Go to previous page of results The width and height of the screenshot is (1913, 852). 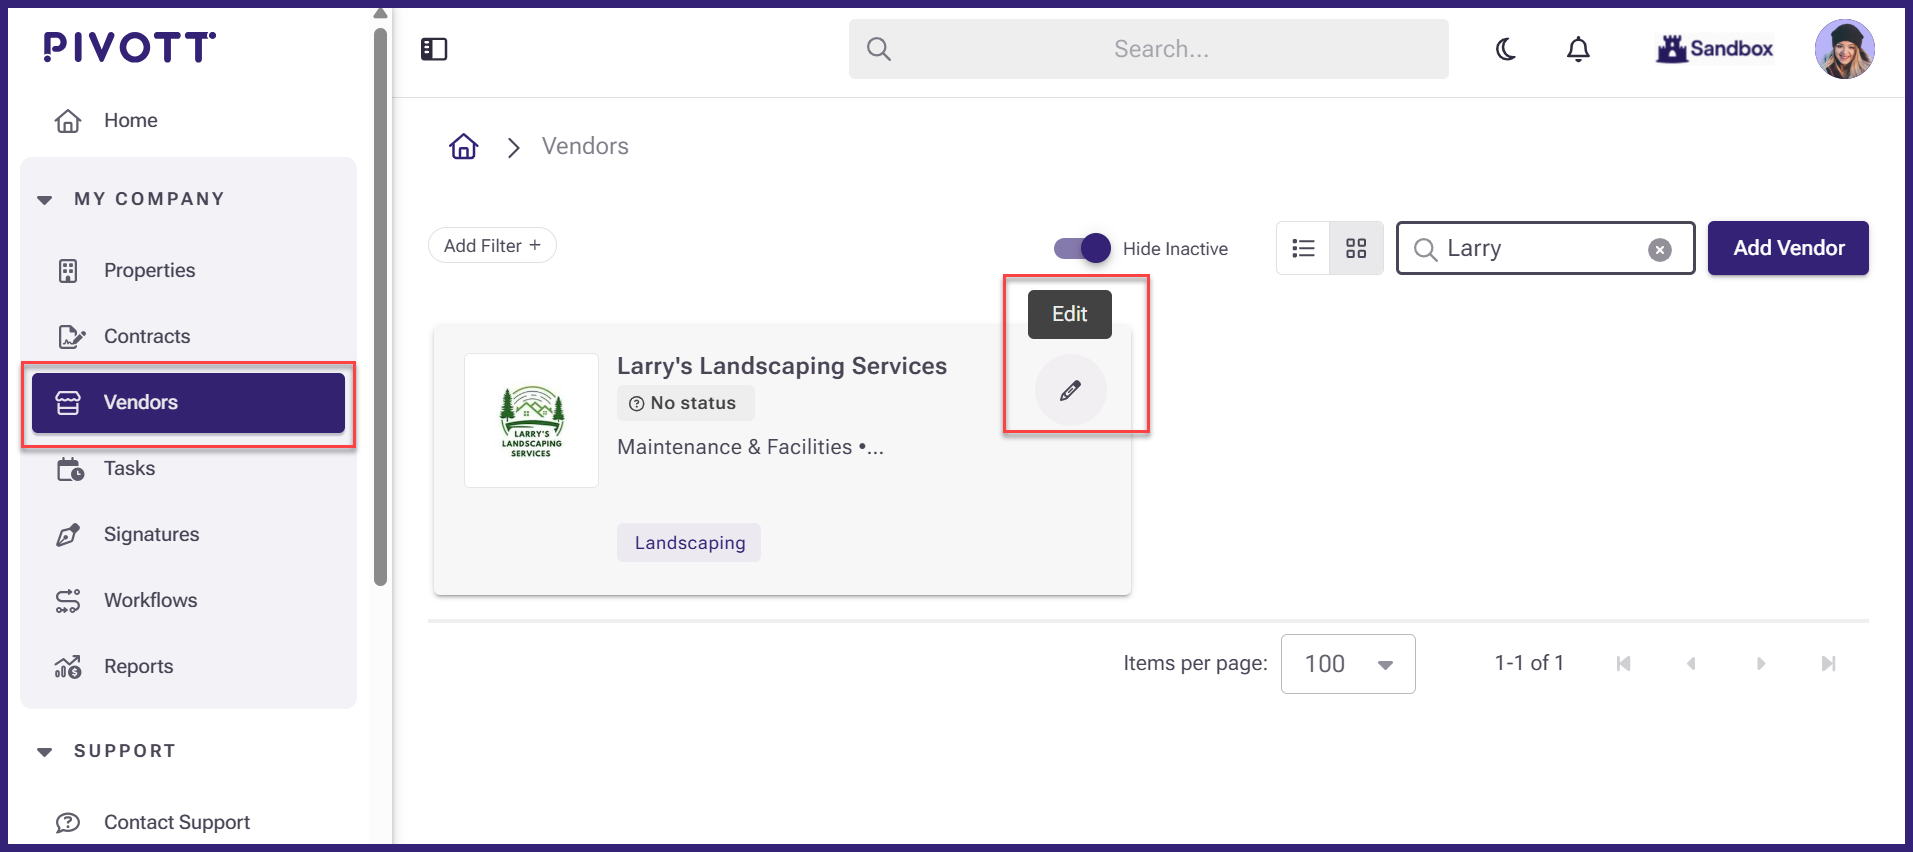(x=1691, y=664)
